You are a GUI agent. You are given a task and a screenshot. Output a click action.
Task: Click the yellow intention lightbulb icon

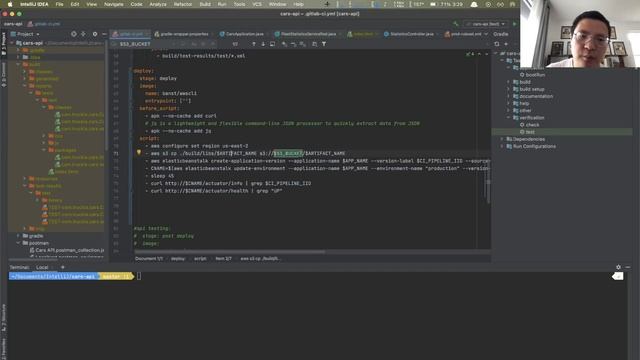139,153
